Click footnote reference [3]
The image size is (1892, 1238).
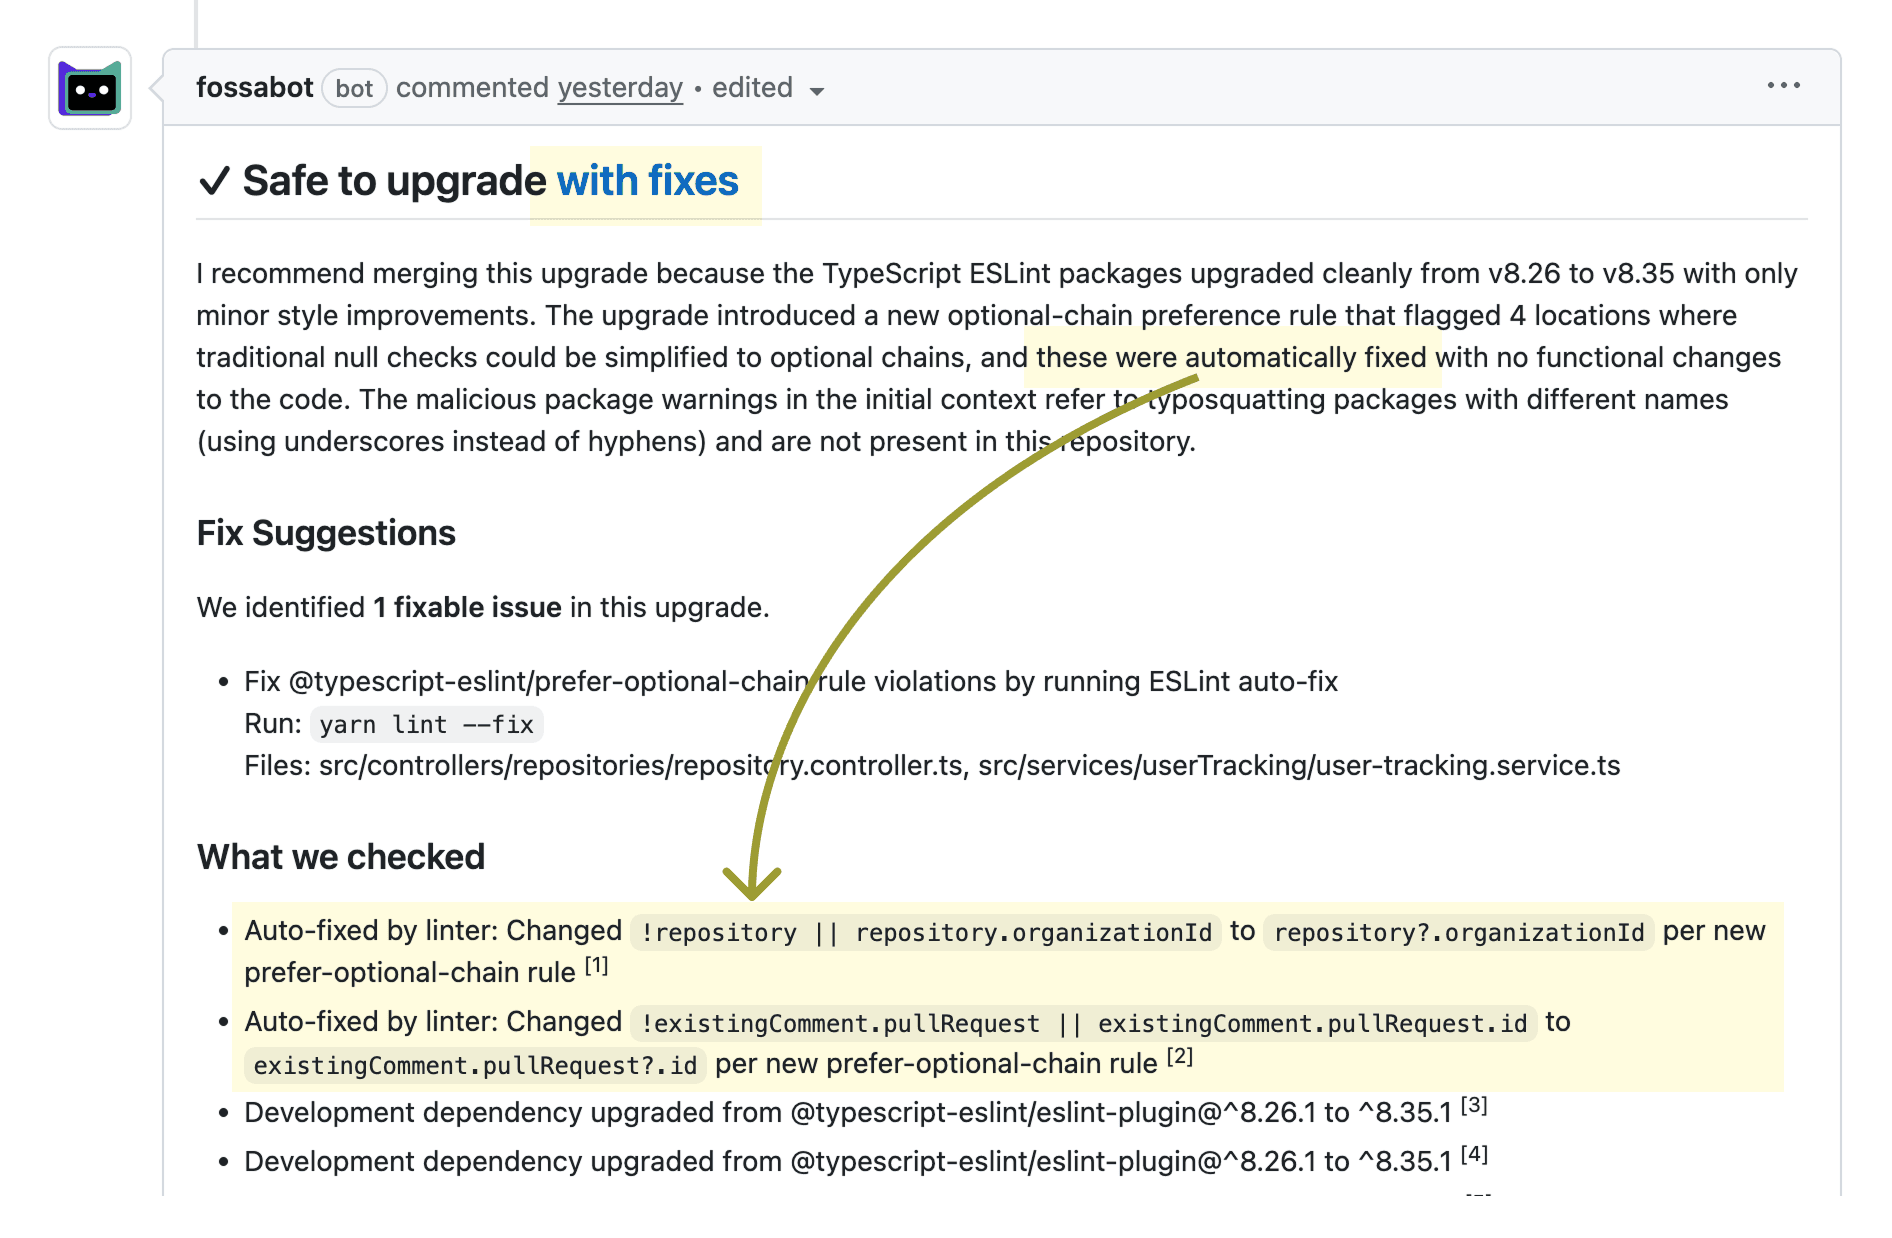(1473, 1104)
